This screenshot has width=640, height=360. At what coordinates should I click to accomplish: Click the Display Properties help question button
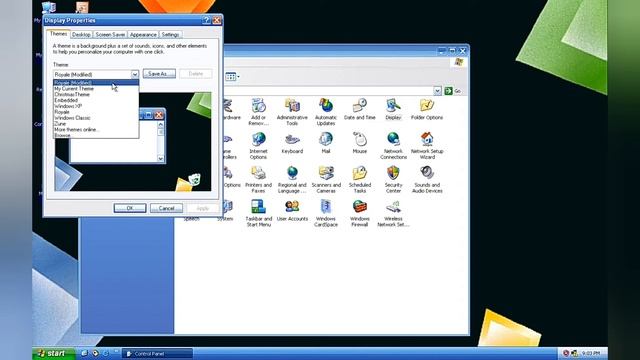point(207,20)
